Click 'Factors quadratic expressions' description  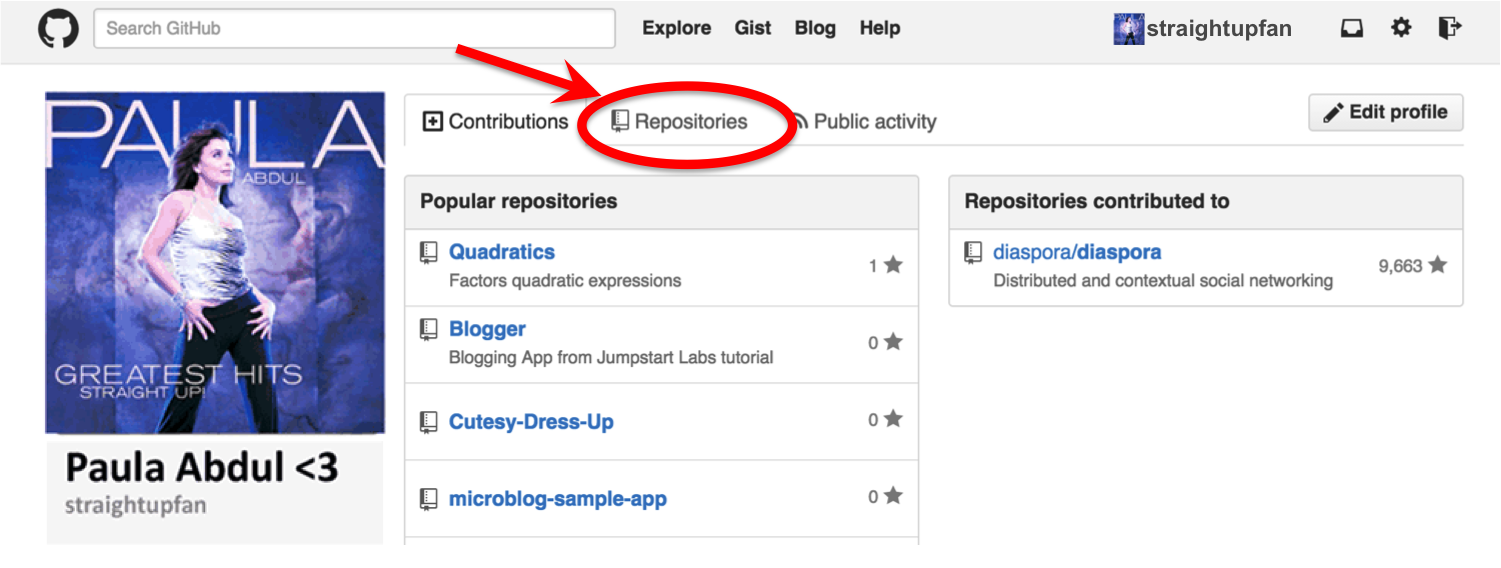pyautogui.click(x=565, y=281)
